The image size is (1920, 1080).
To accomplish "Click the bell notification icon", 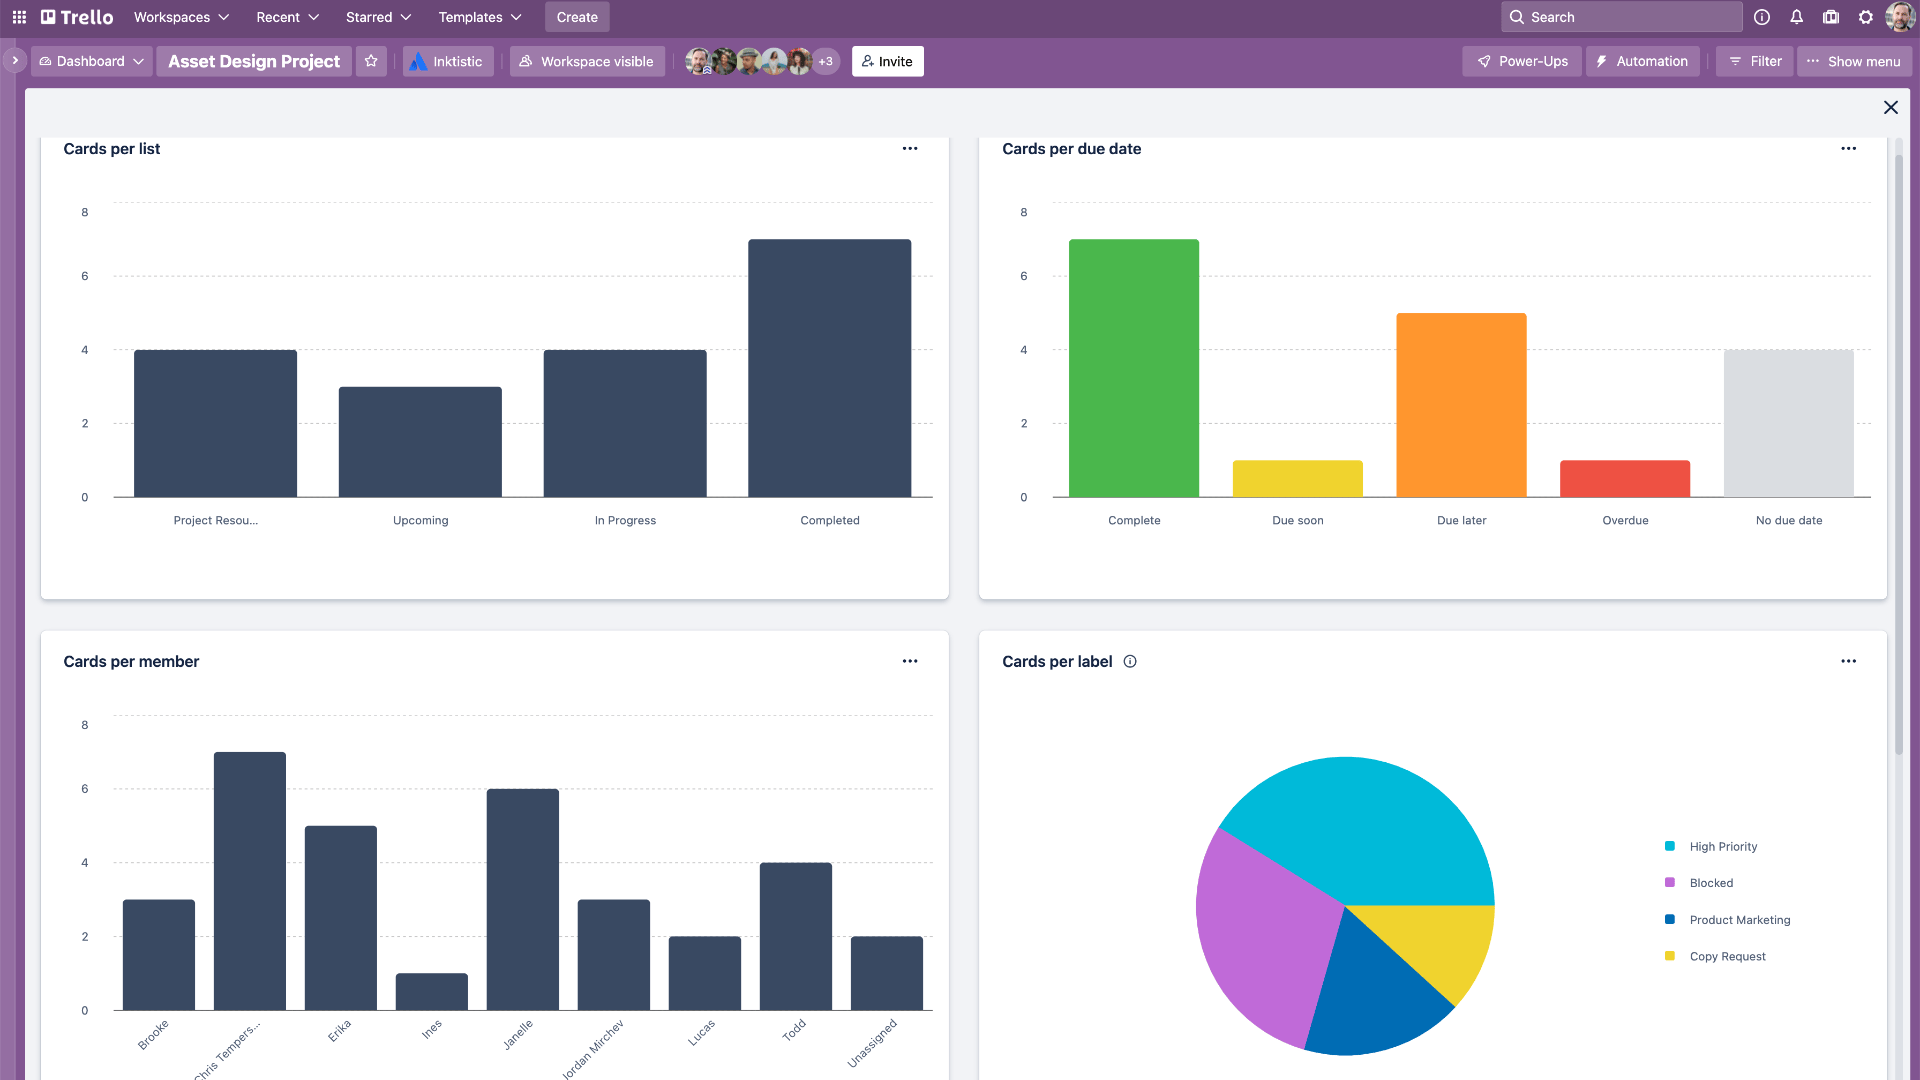I will pos(1796,17).
